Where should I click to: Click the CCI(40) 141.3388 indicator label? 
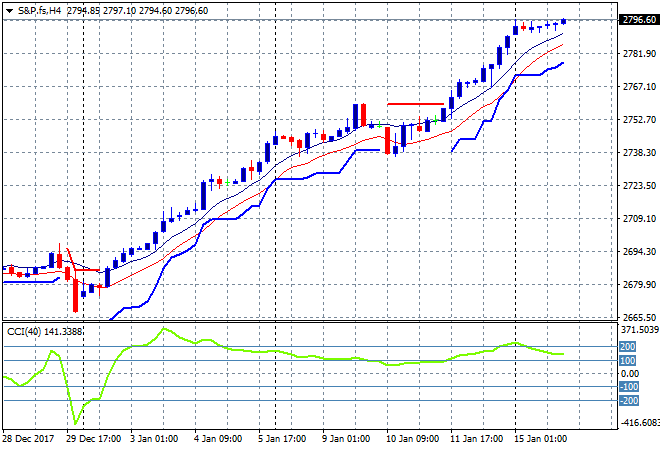45,332
